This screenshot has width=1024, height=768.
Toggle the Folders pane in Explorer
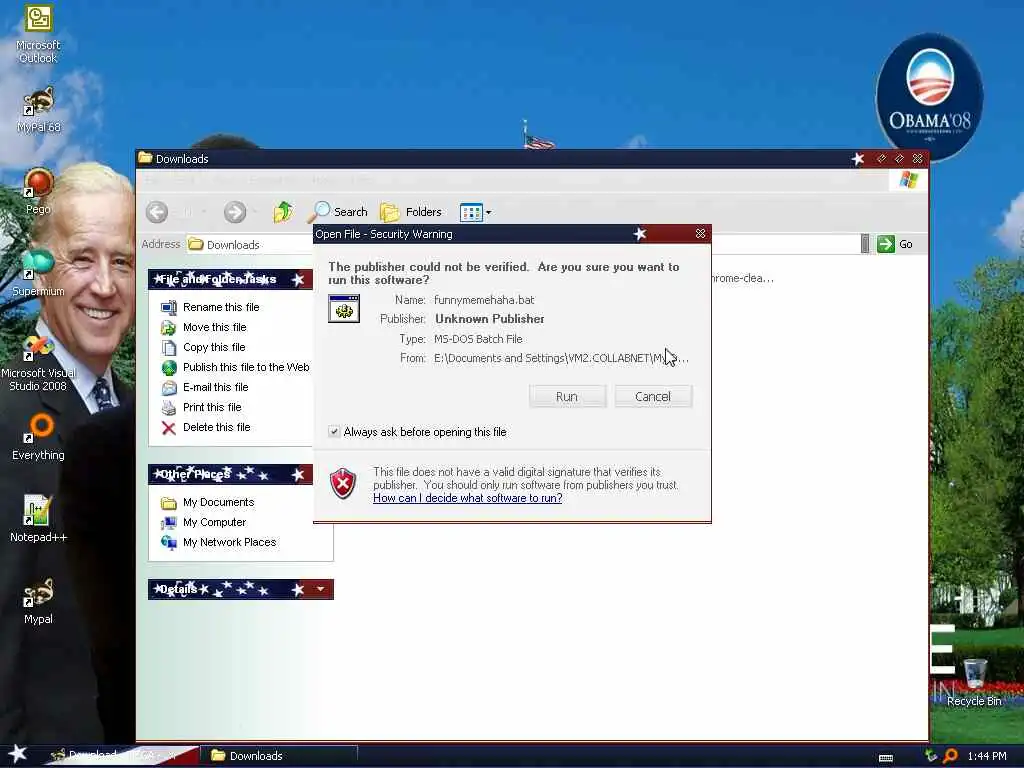(x=411, y=212)
